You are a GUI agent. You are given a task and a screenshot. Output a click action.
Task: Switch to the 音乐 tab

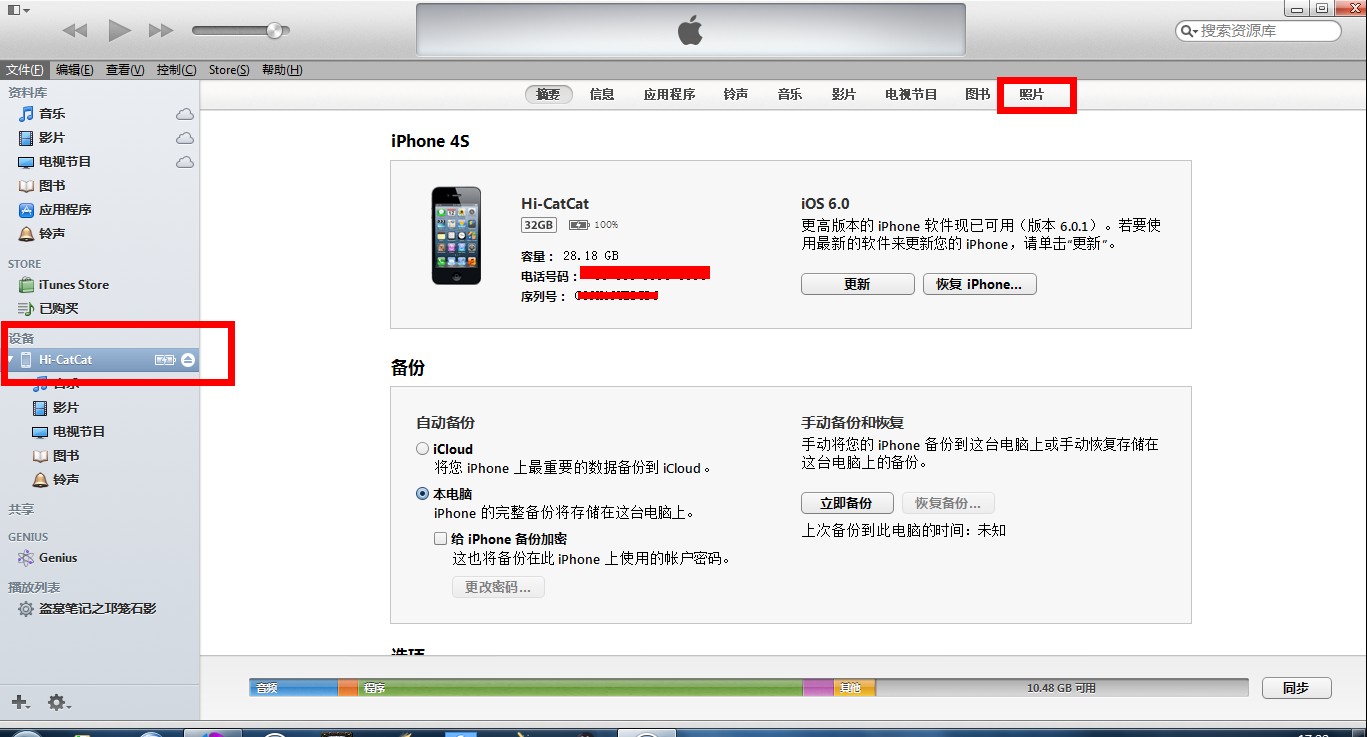tap(790, 94)
